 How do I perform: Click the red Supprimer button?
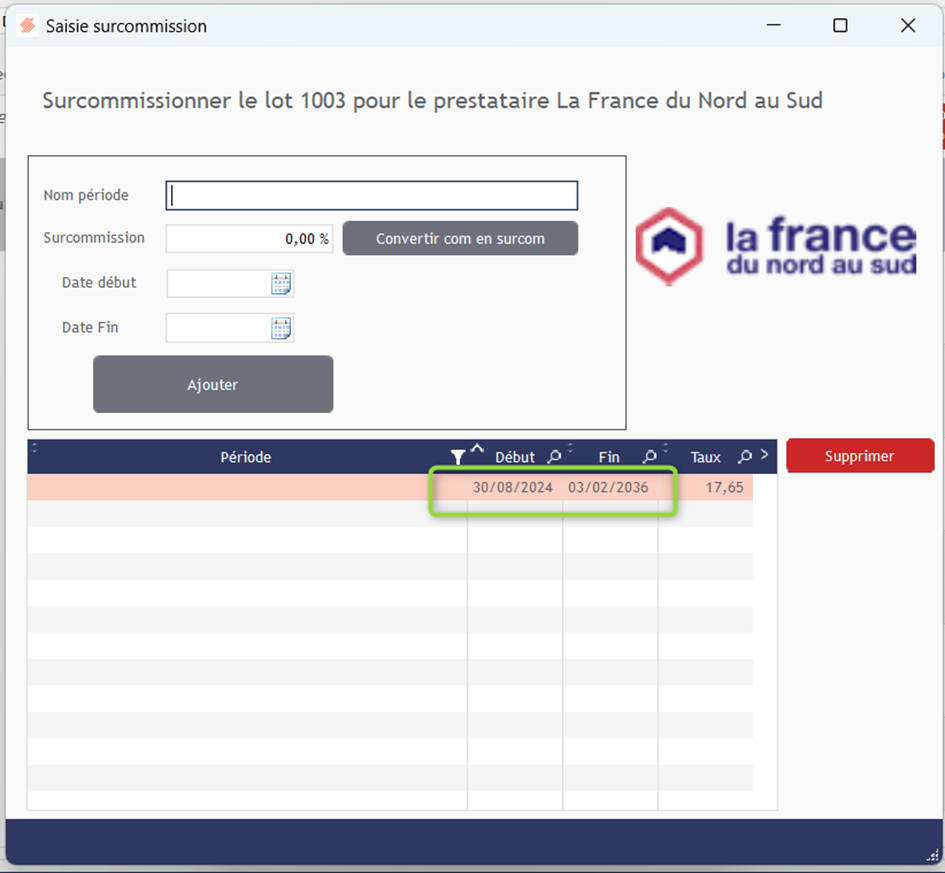click(x=860, y=456)
